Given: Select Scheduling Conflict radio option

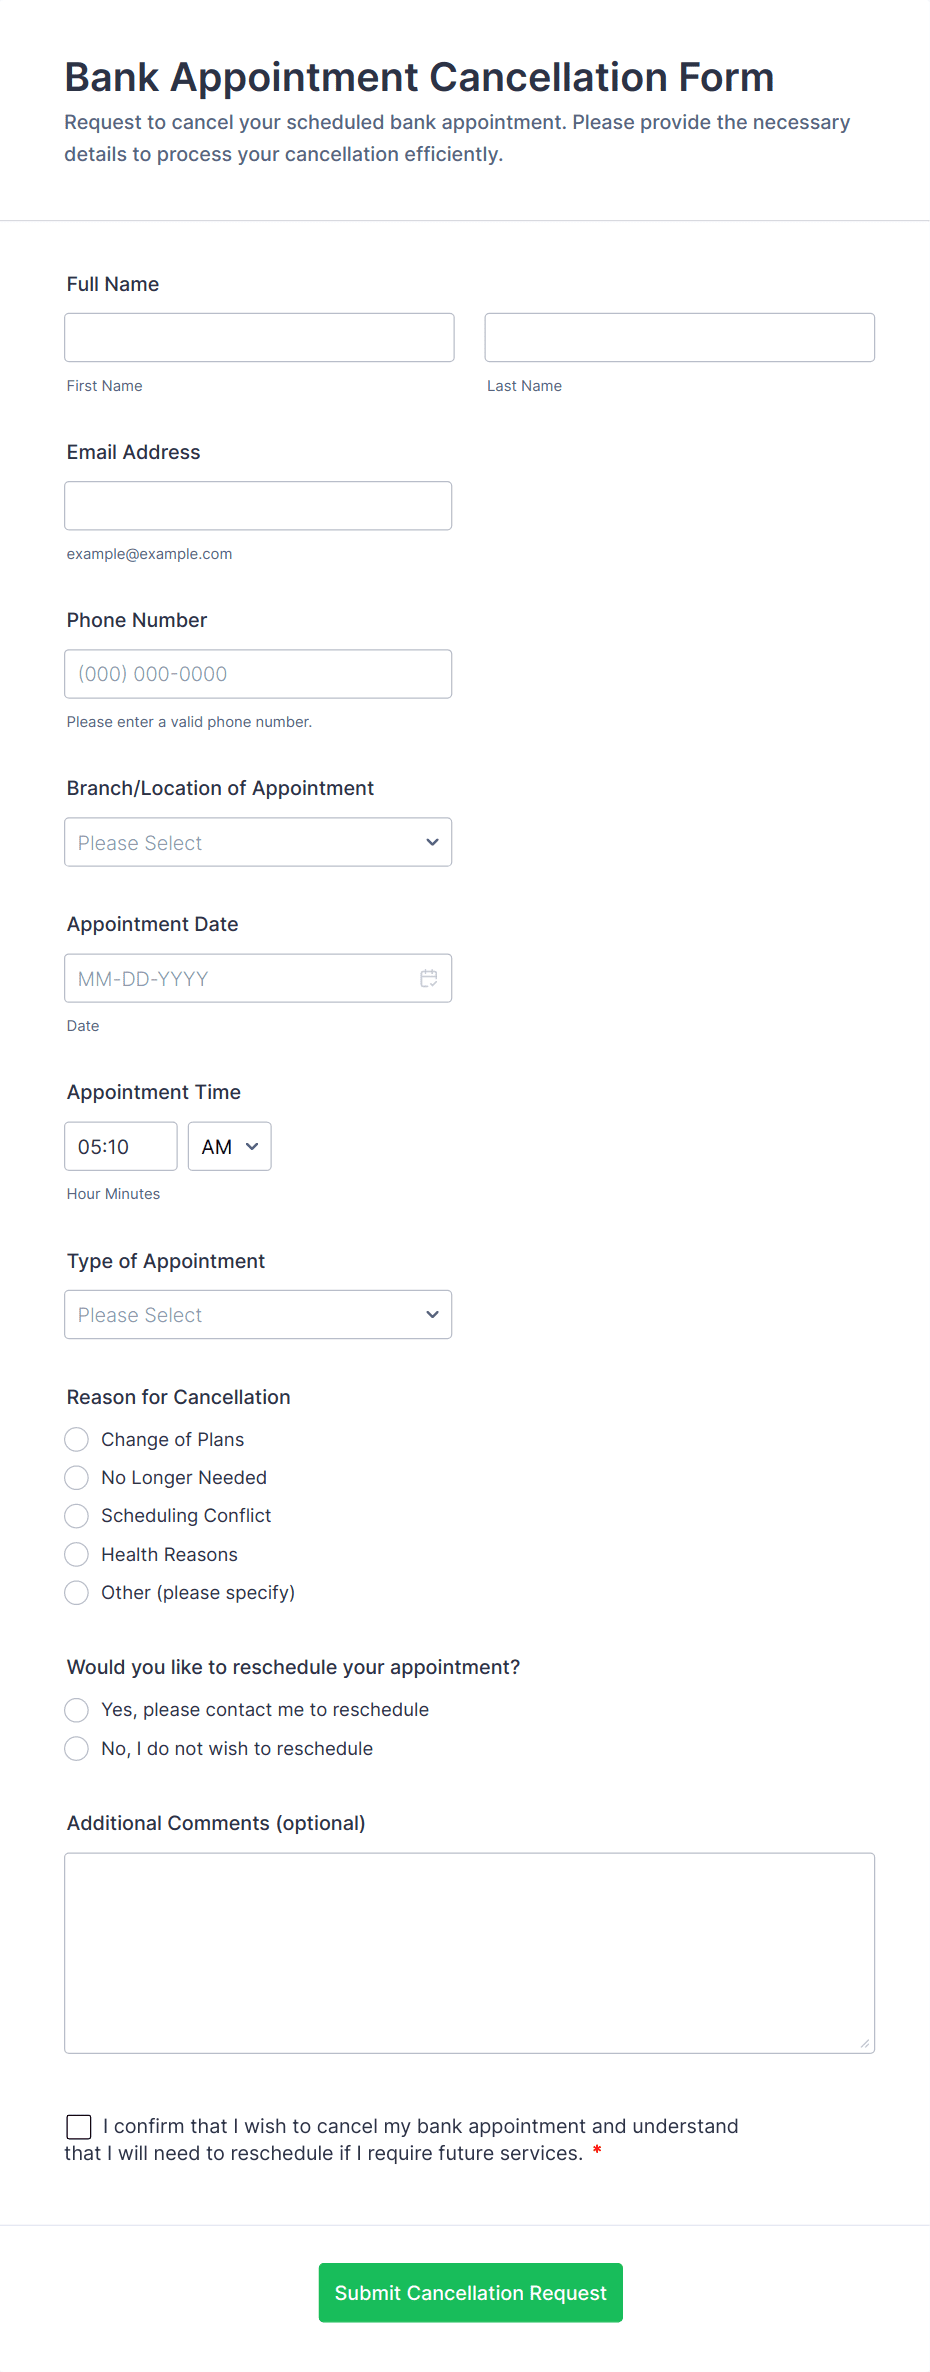Looking at the screenshot, I should click(77, 1516).
